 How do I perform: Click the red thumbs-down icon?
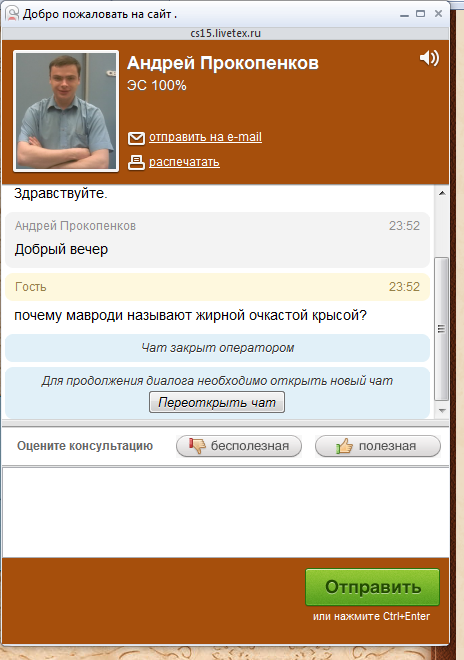pyautogui.click(x=197, y=445)
